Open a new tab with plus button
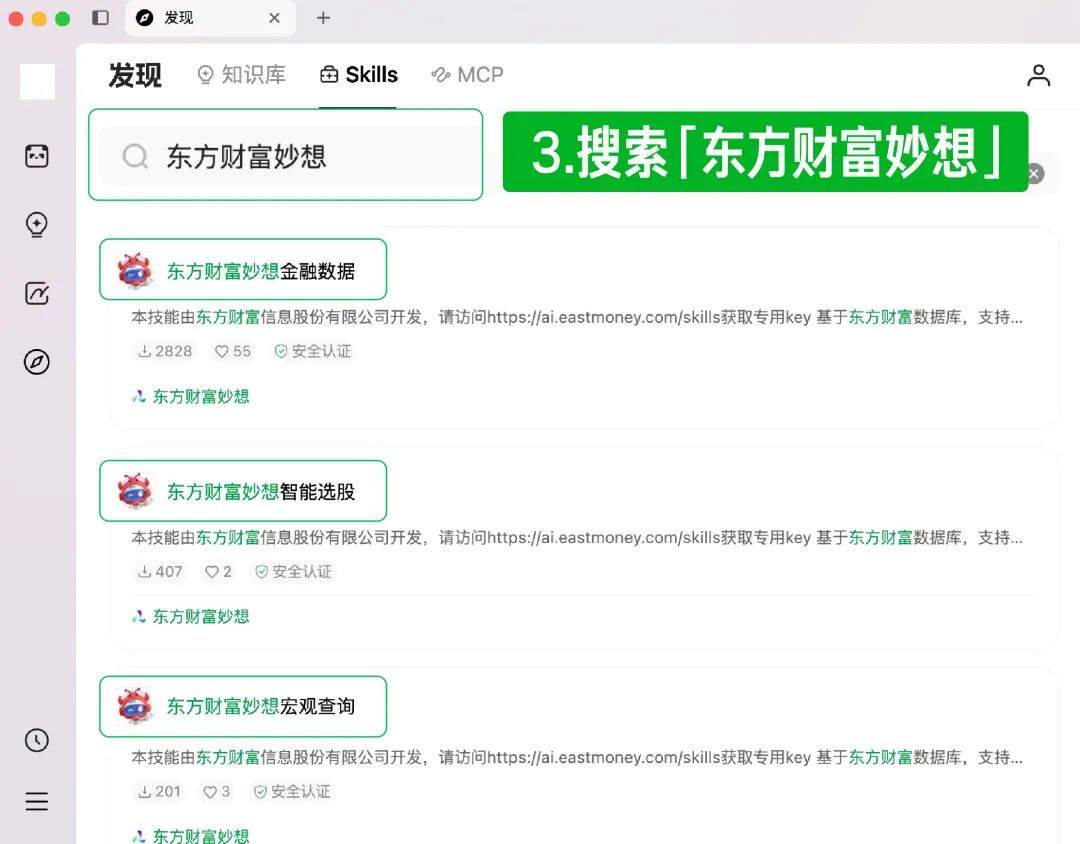This screenshot has width=1080, height=844. coord(323,18)
